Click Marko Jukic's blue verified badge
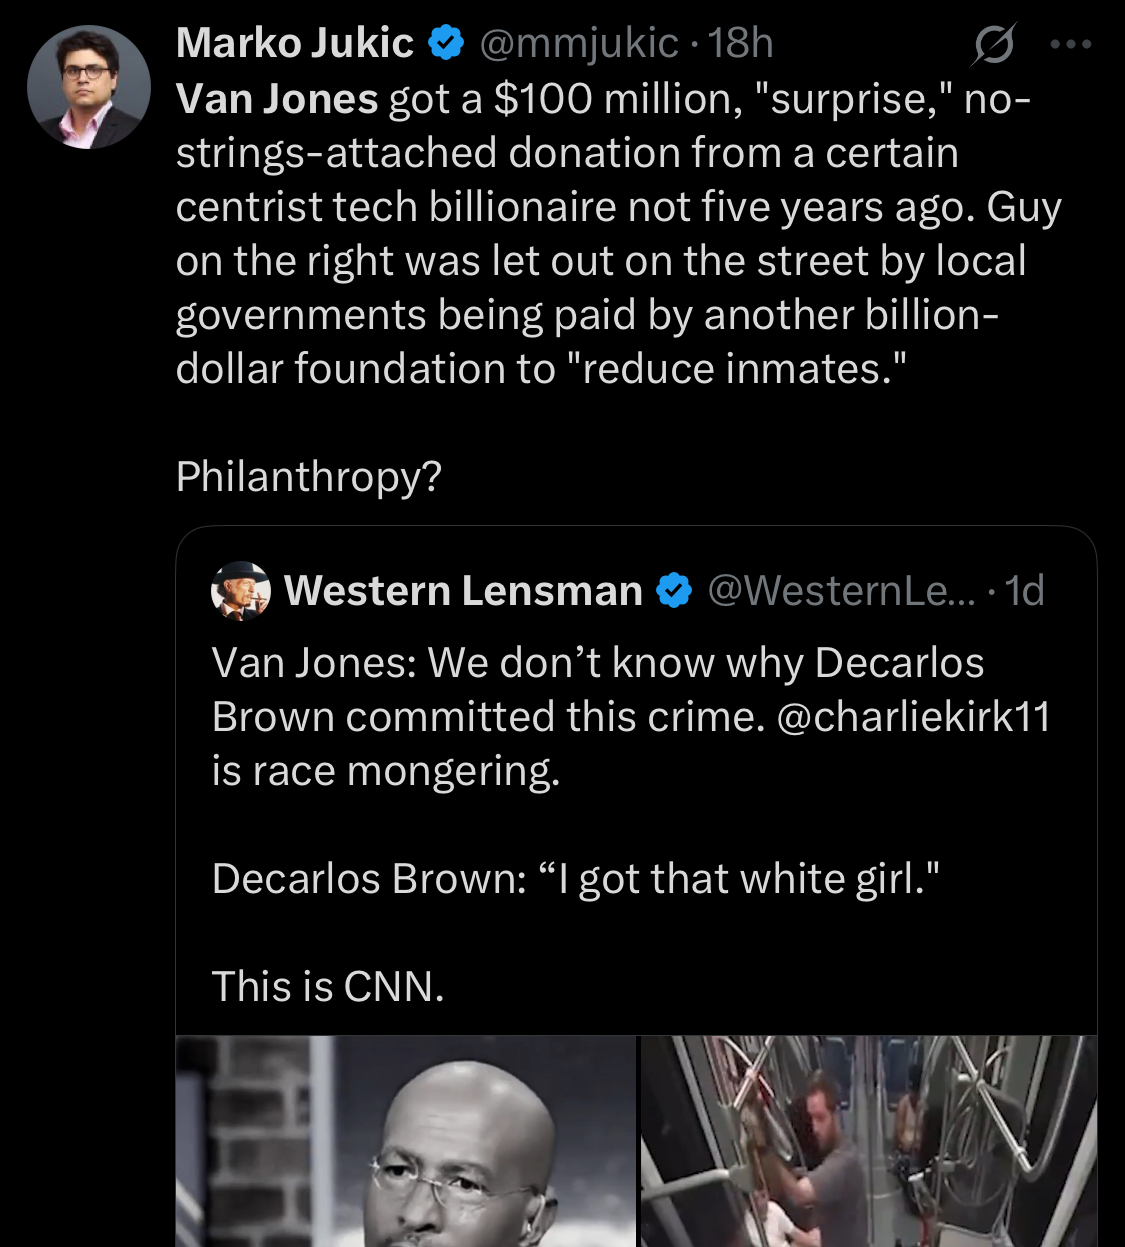 click(x=446, y=43)
